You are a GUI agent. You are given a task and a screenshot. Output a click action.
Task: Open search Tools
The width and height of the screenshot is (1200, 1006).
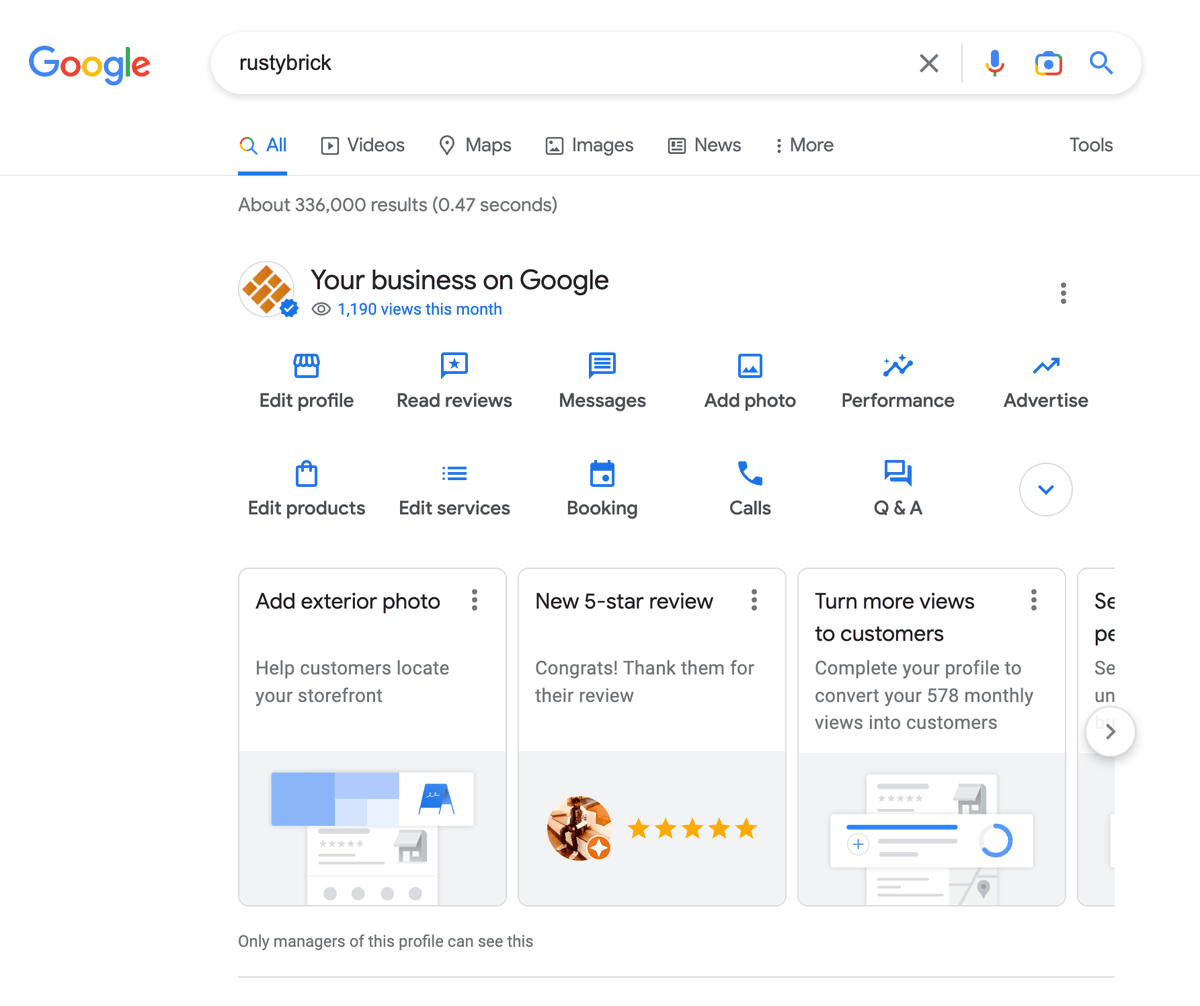pos(1091,145)
